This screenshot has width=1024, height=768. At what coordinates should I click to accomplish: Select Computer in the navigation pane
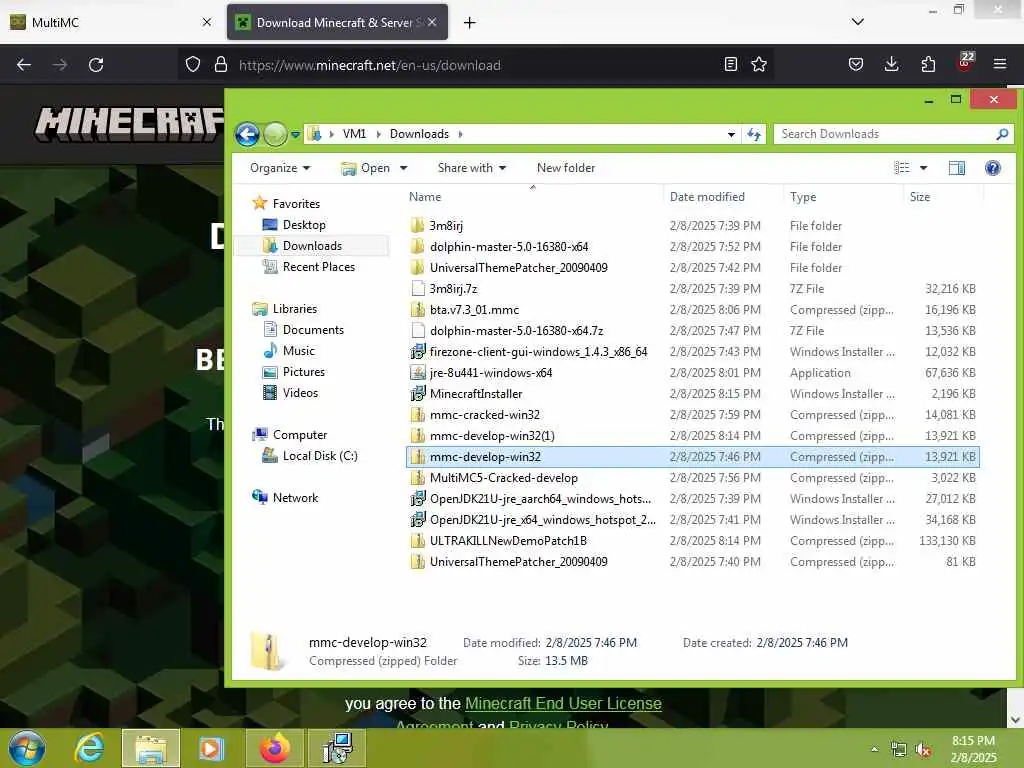pyautogui.click(x=300, y=435)
